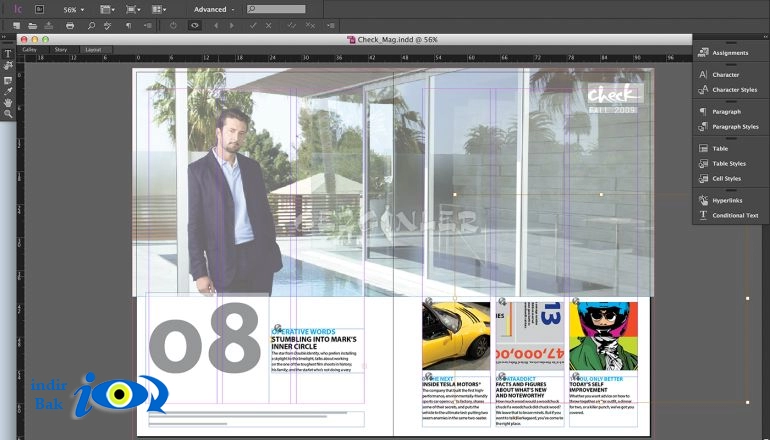Open Adobe Bridge from the top bar
Screen dimensions: 770x440
(x=39, y=9)
